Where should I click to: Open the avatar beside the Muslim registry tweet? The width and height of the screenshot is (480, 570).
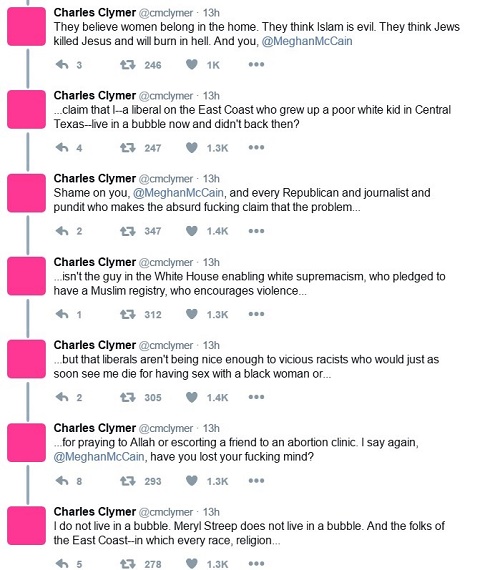27,276
